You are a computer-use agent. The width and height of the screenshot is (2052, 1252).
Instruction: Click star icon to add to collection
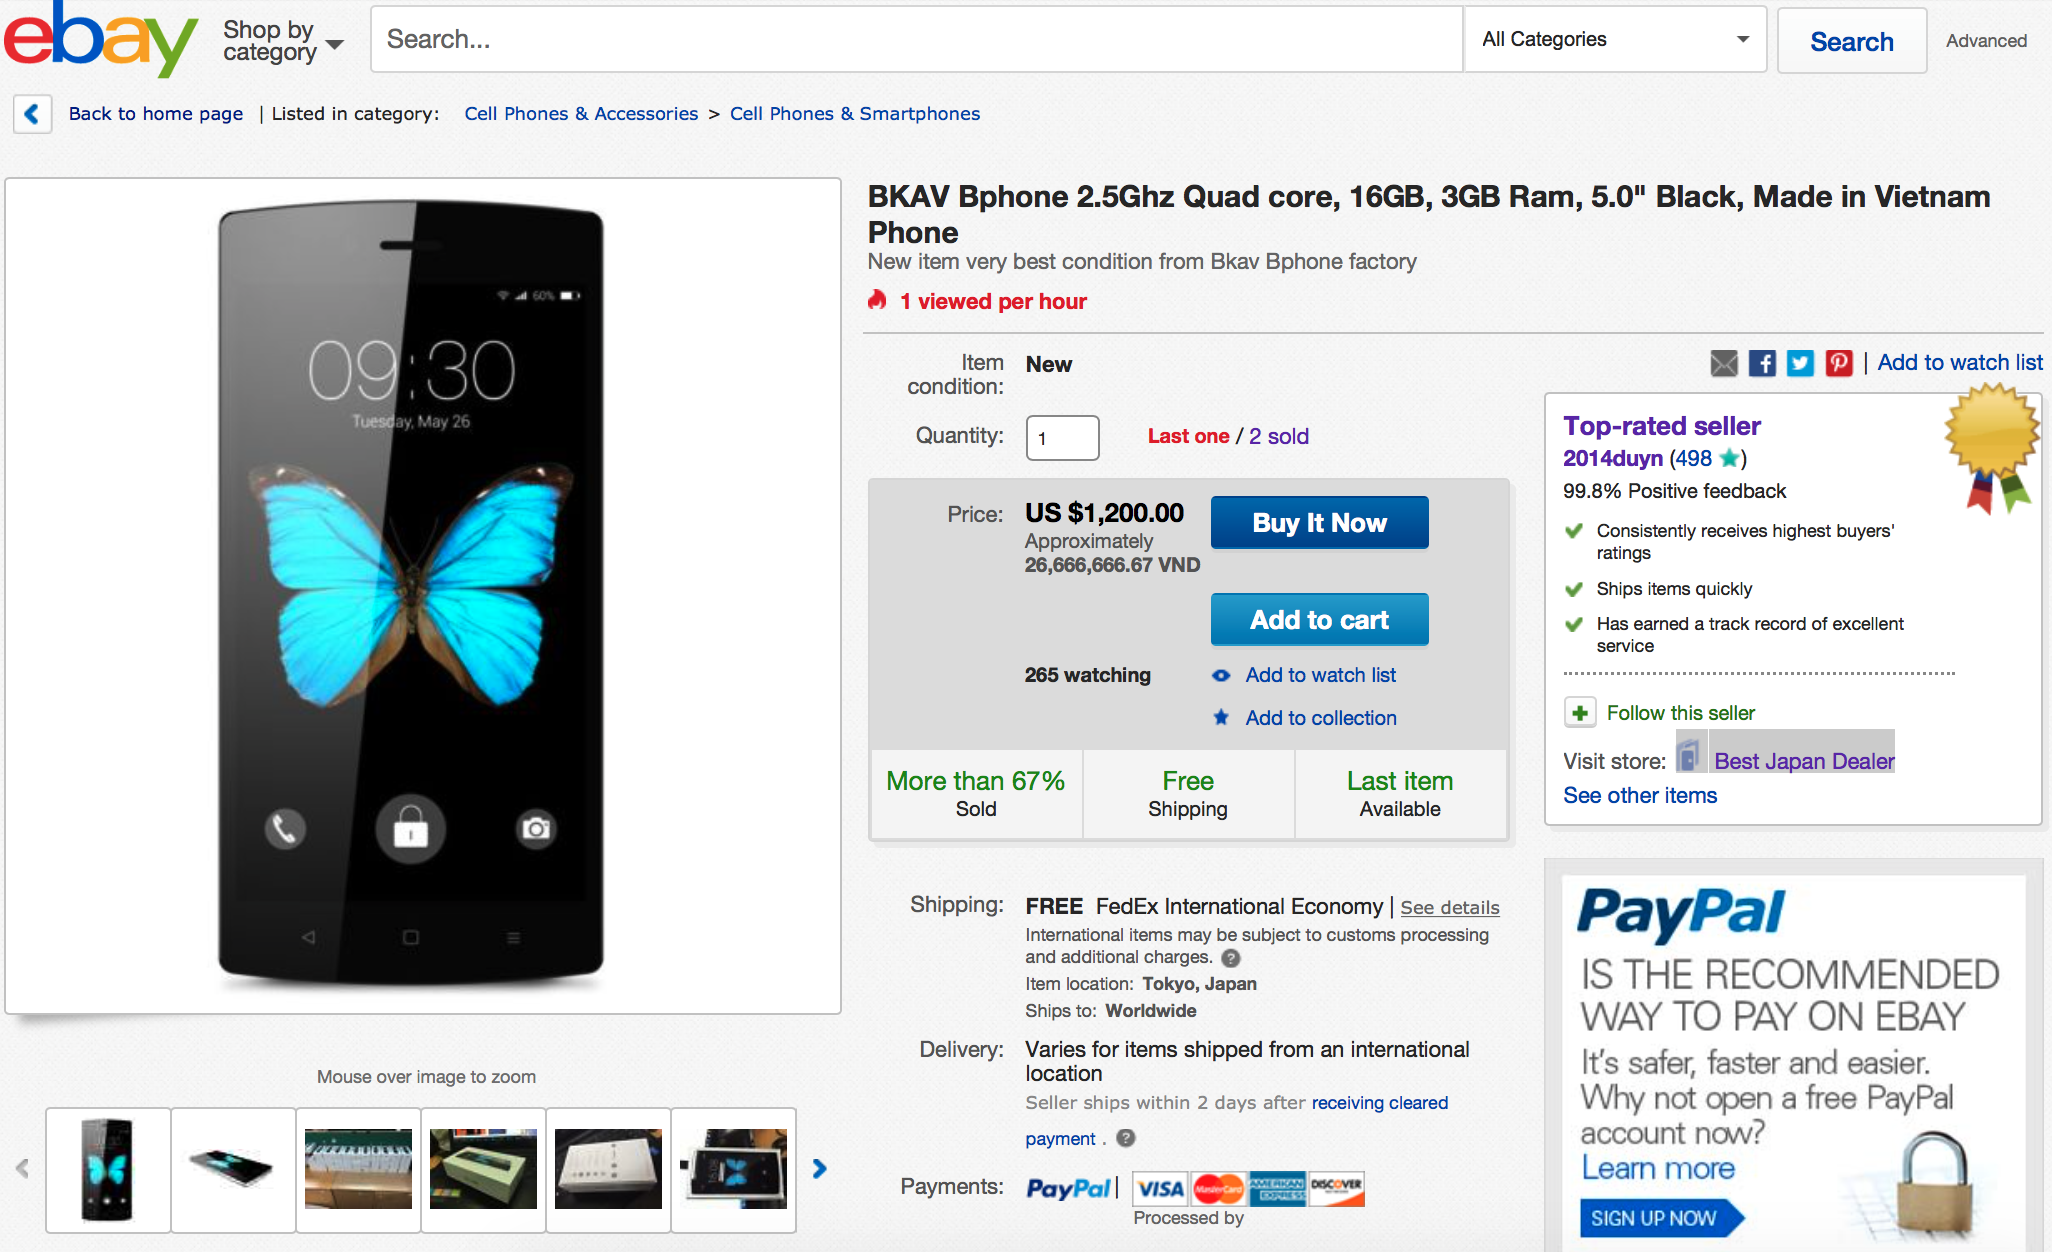click(1221, 718)
